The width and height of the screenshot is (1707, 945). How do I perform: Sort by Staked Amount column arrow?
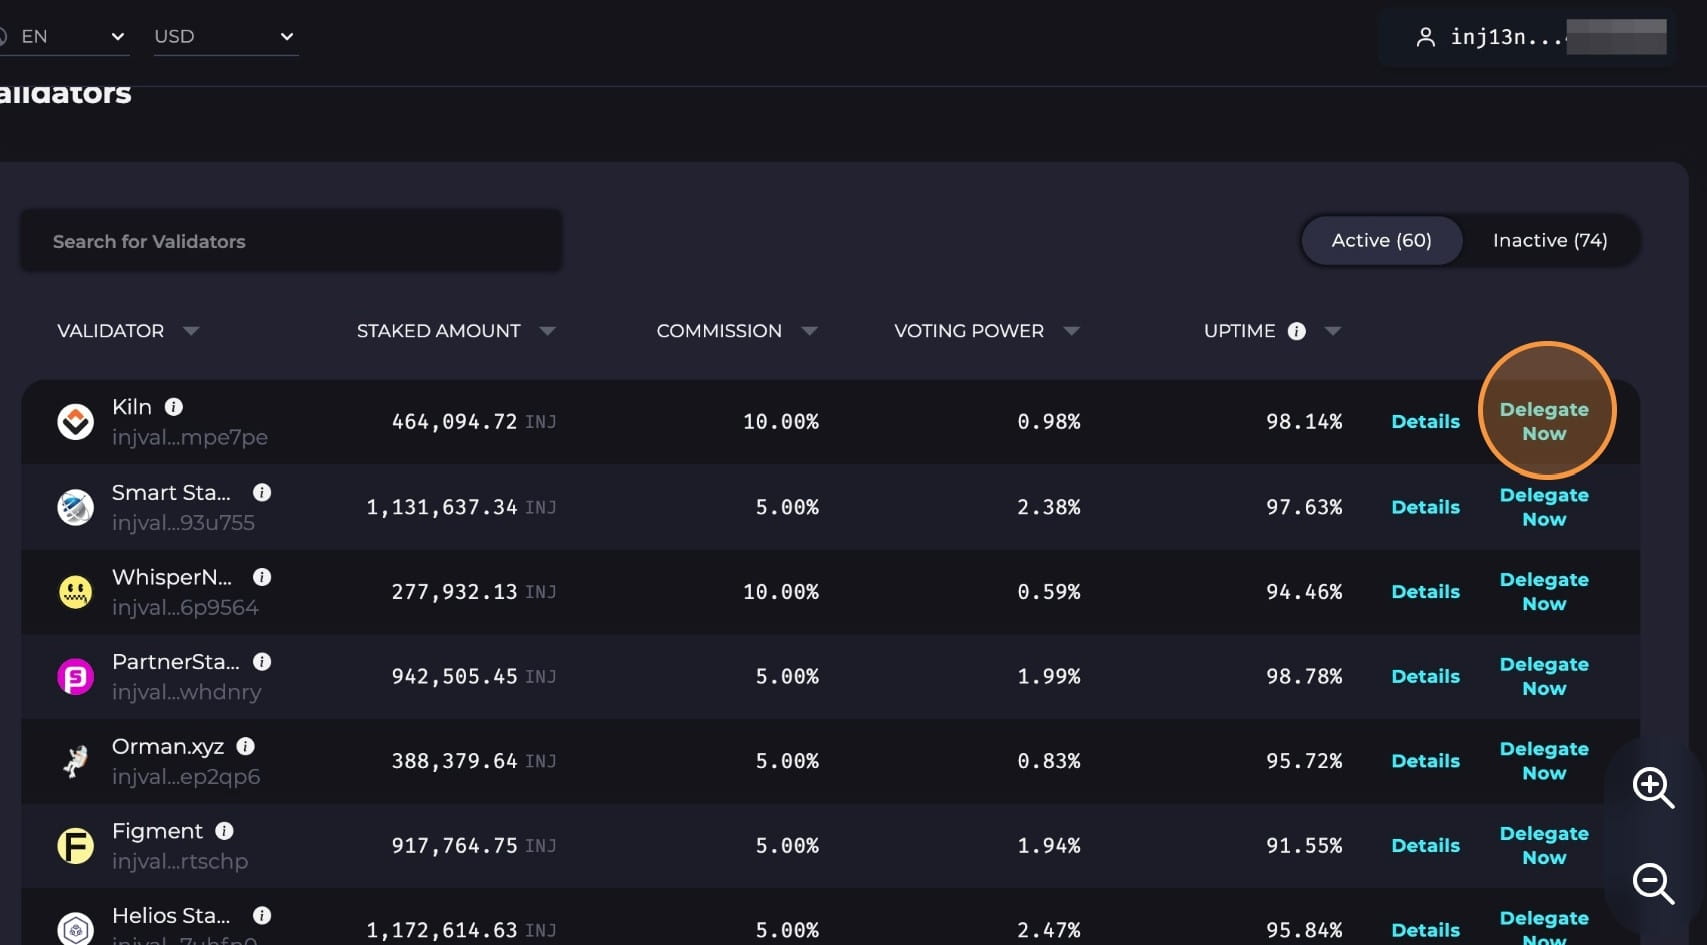coord(547,331)
